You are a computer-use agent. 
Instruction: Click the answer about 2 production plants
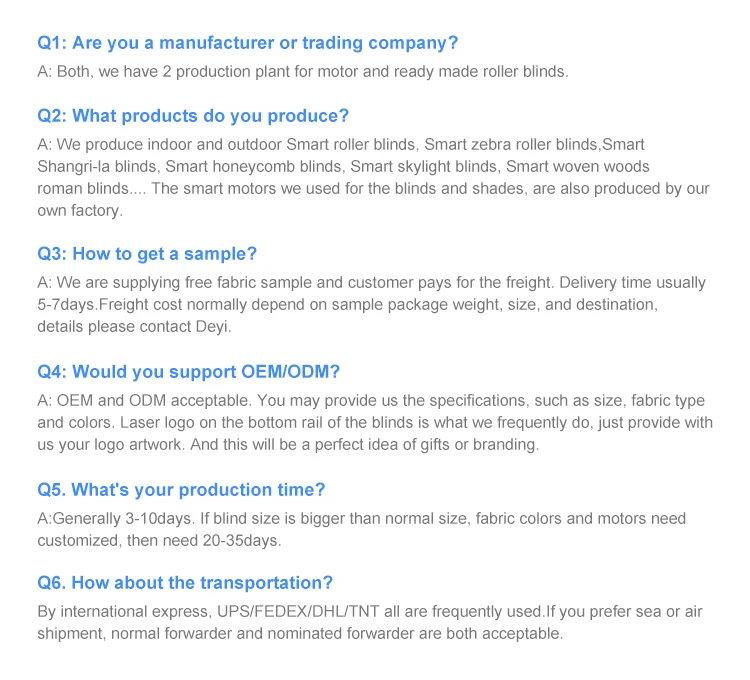click(302, 71)
